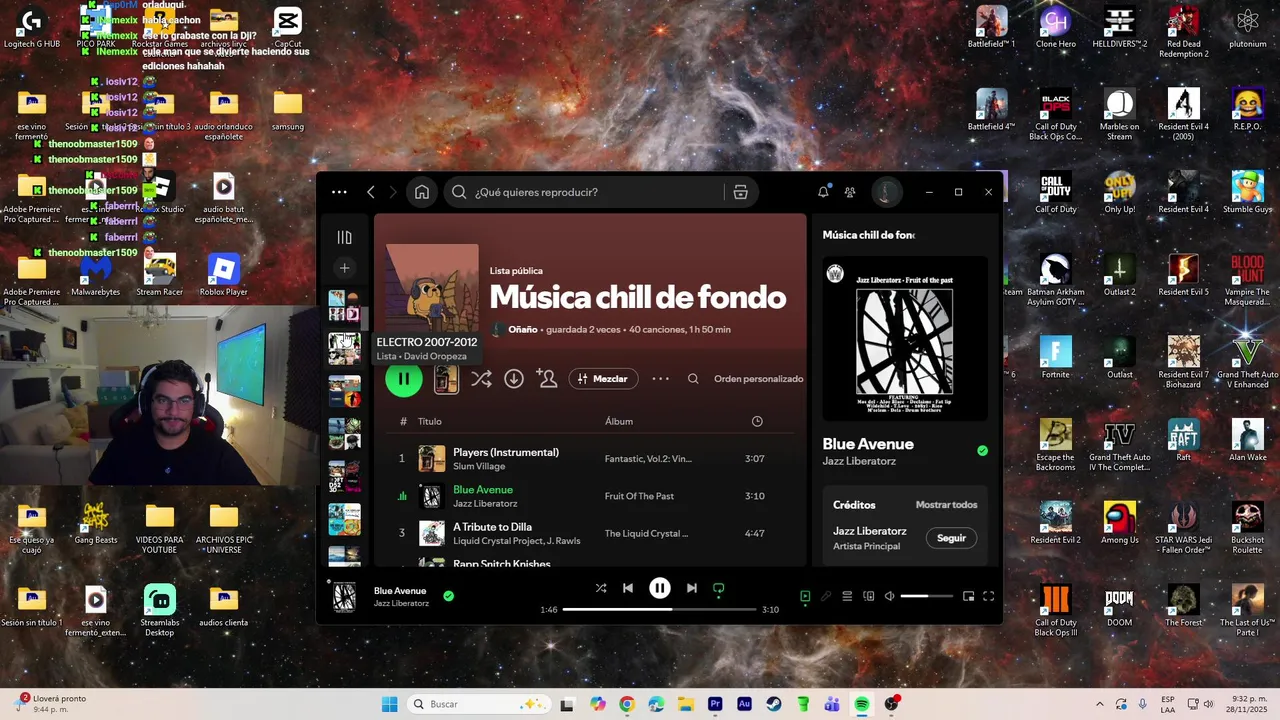This screenshot has width=1280, height=720.
Task: Toggle saved checkmark in now-playing panel
Action: coord(982,451)
